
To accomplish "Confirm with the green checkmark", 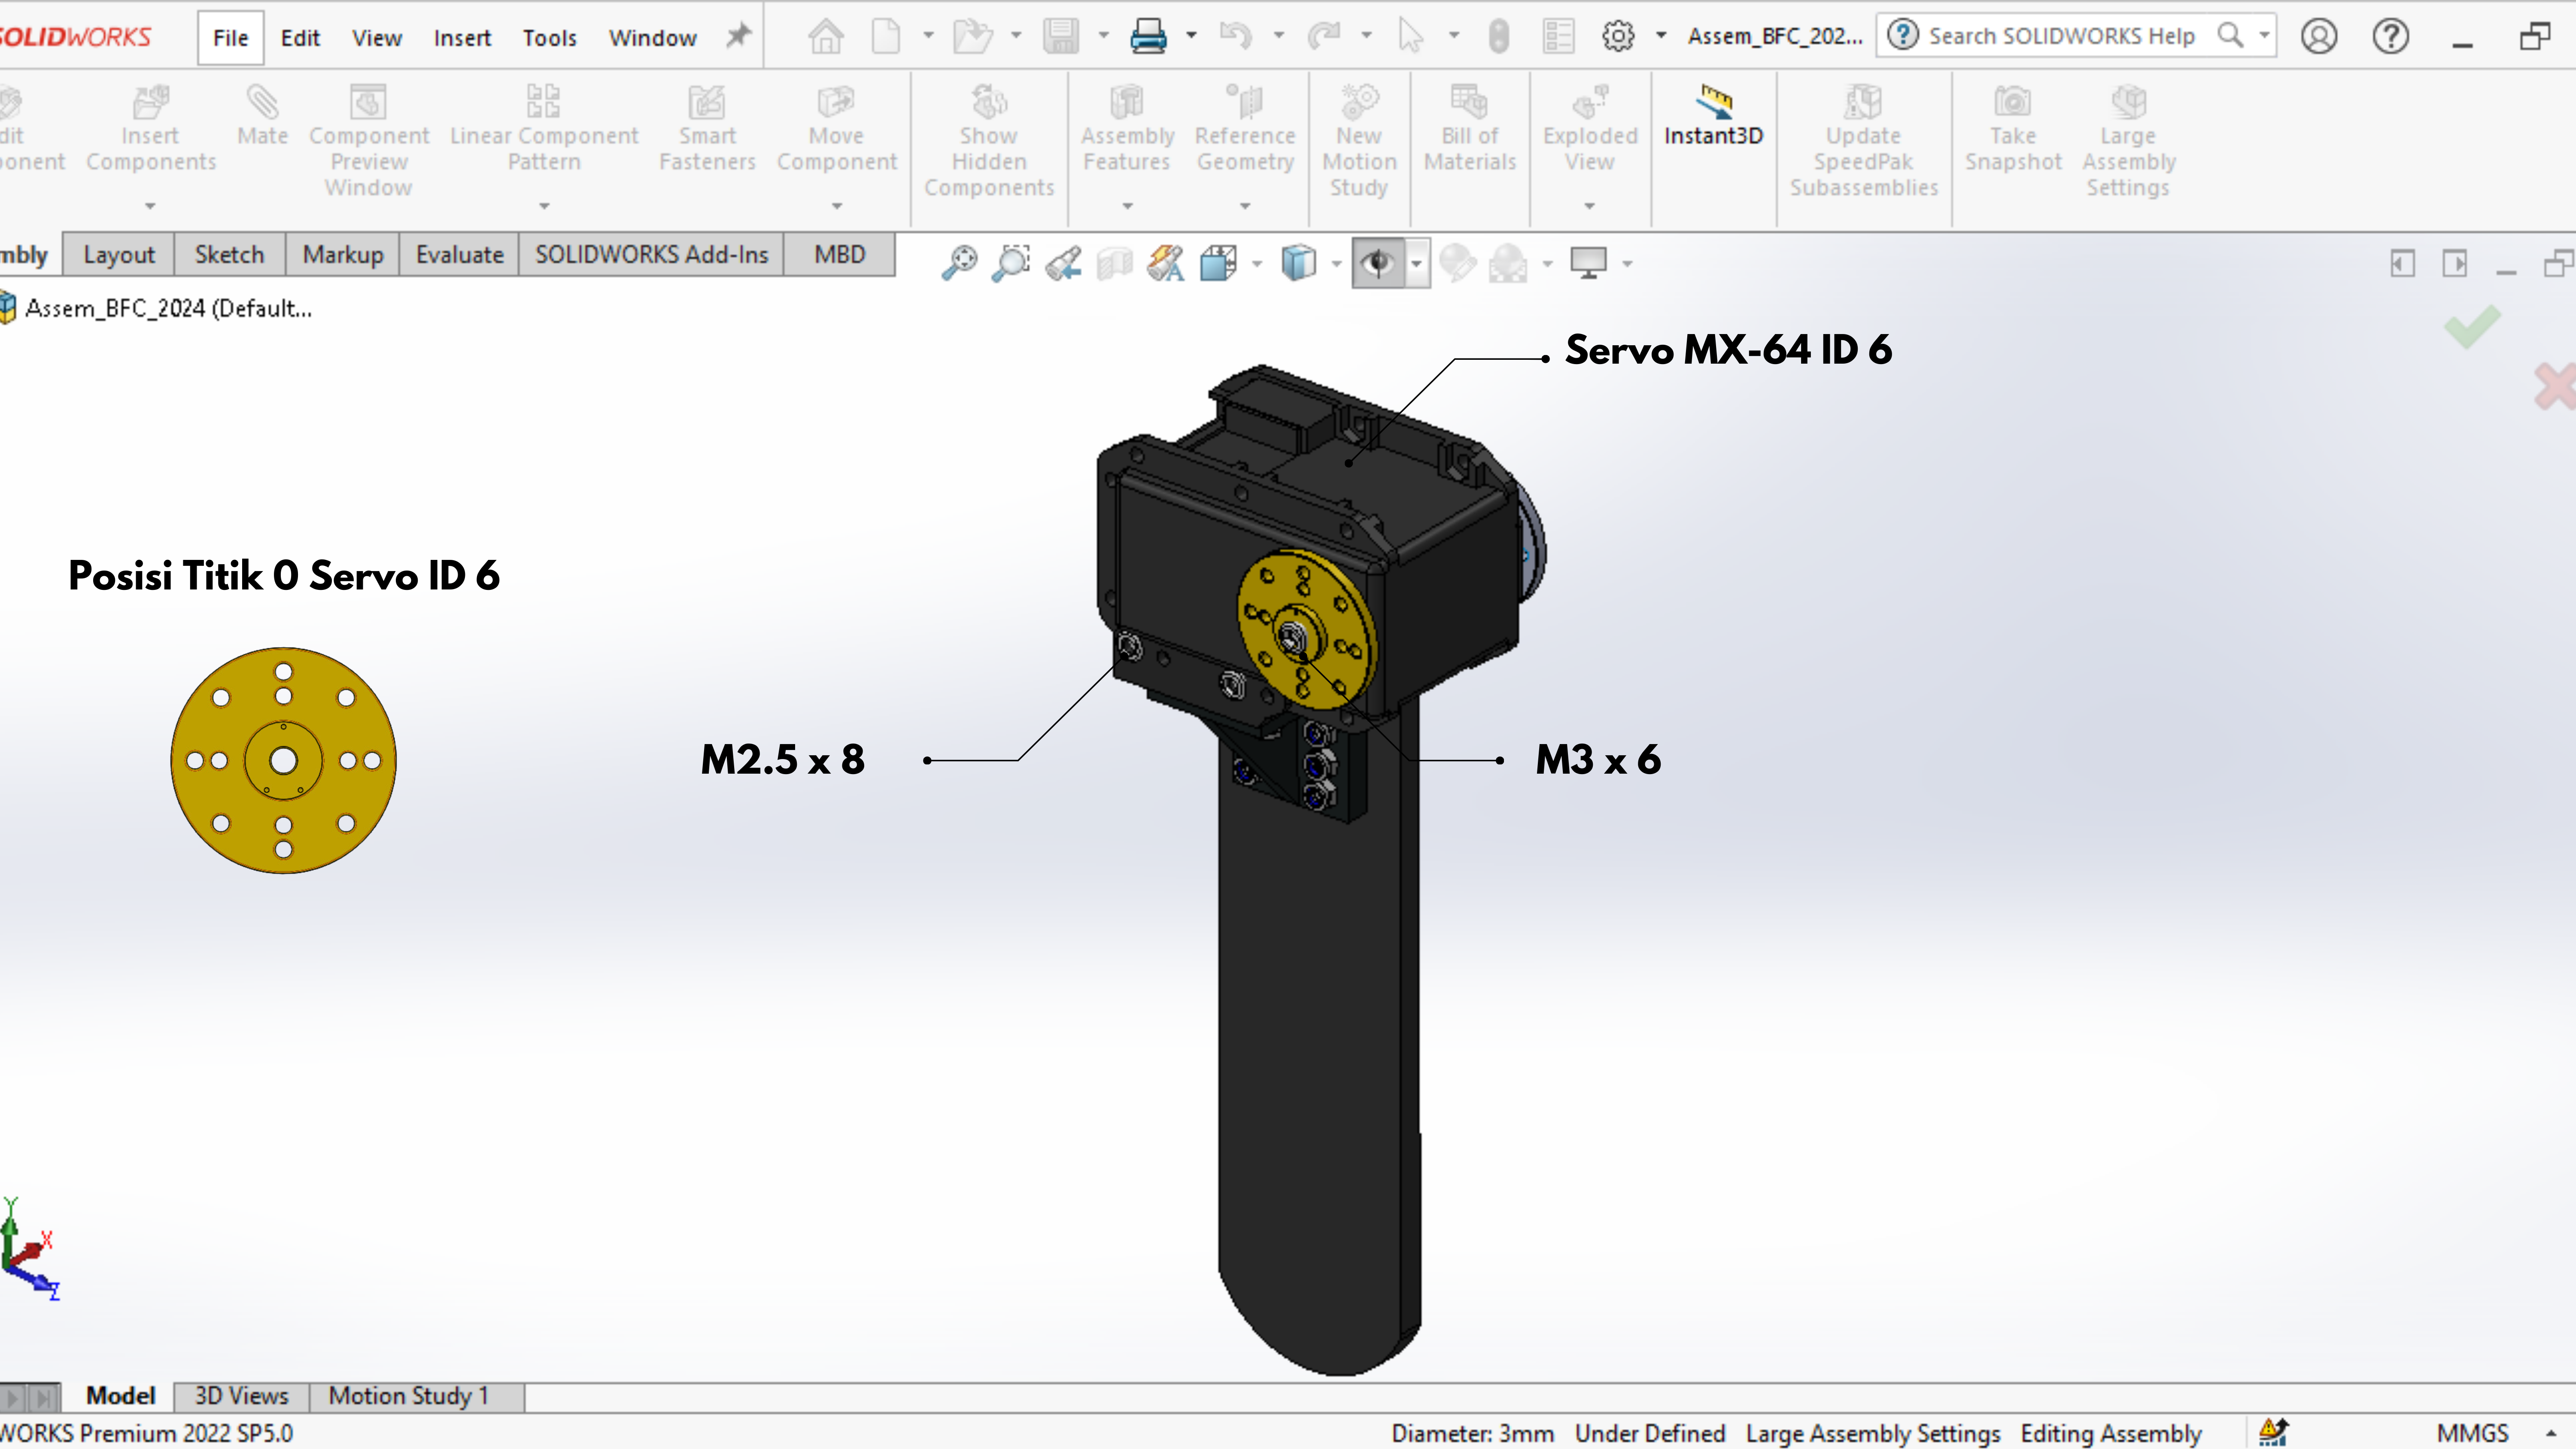I will point(2472,327).
